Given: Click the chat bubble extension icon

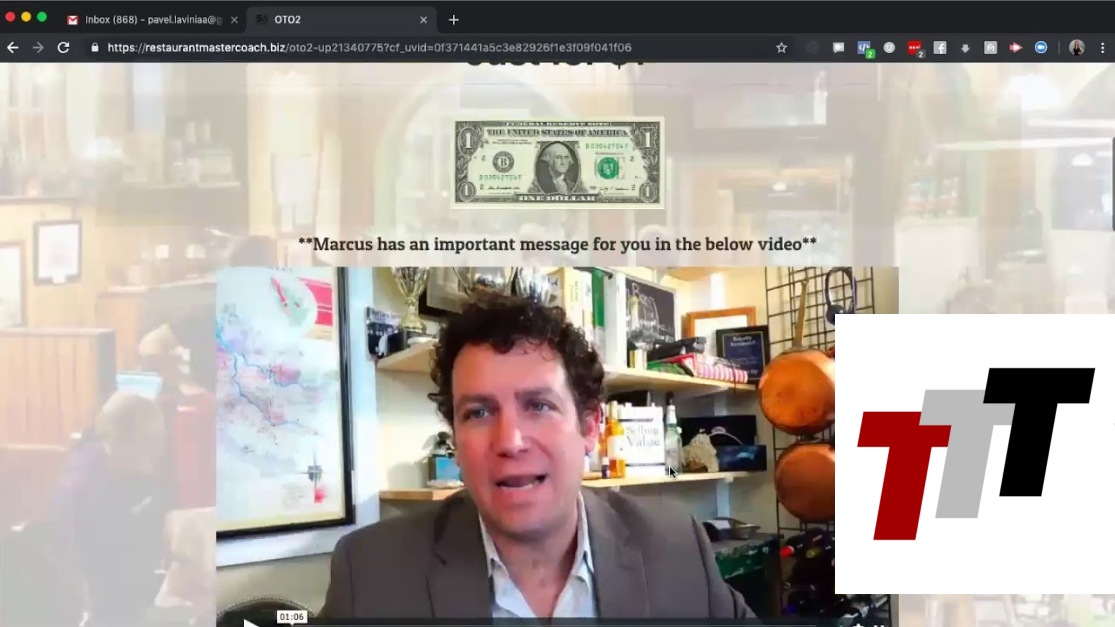Looking at the screenshot, I should click(x=838, y=47).
